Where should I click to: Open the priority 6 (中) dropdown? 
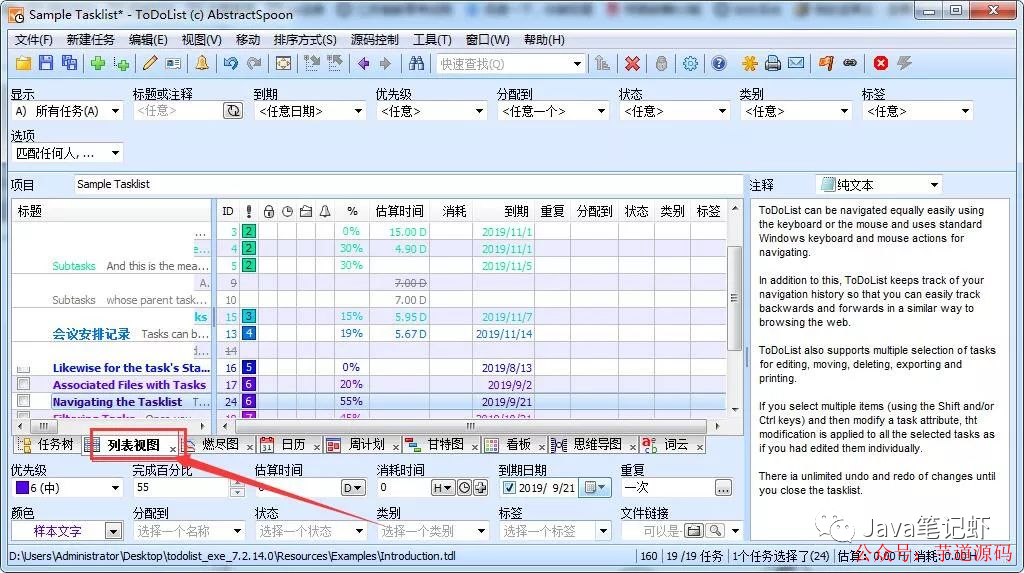[115, 487]
